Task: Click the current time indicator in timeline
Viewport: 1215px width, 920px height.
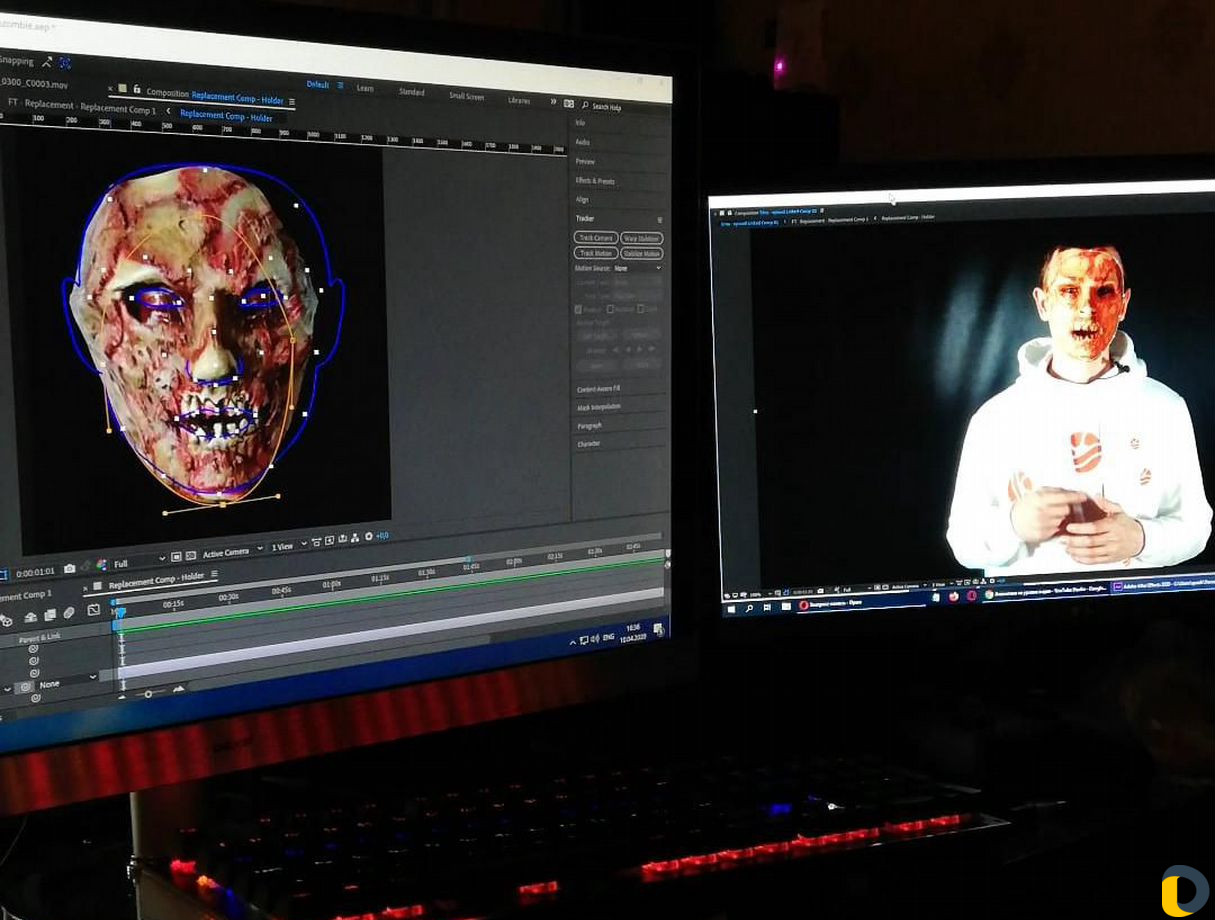Action: 120,612
